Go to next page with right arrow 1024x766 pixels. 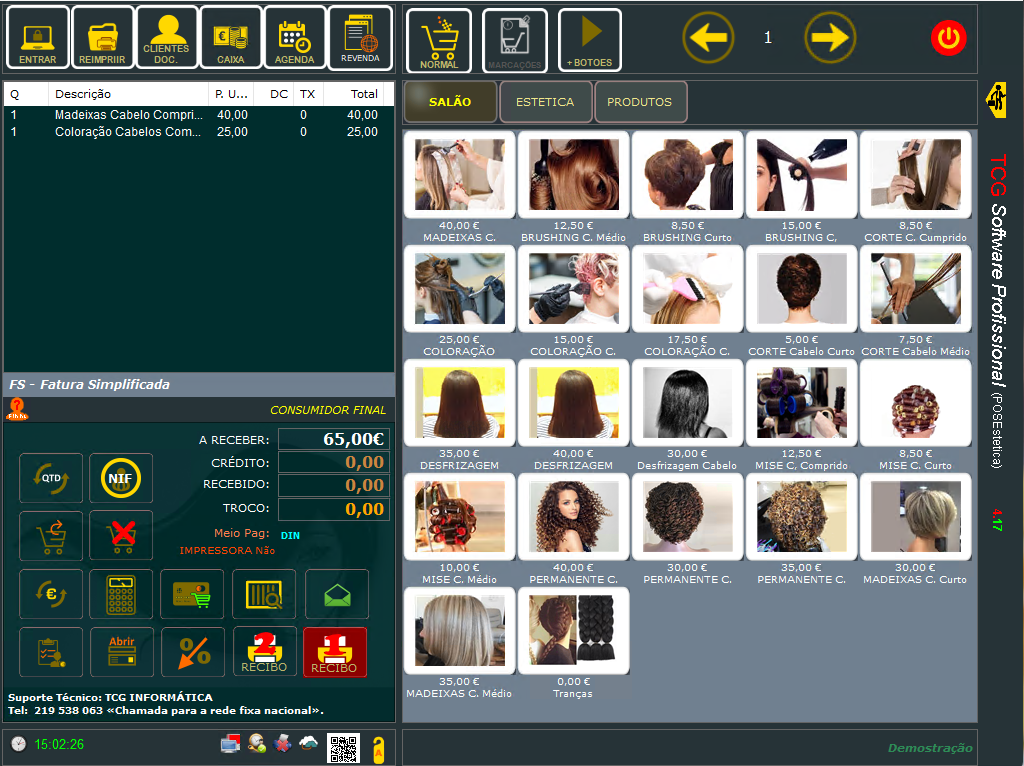pyautogui.click(x=830, y=38)
